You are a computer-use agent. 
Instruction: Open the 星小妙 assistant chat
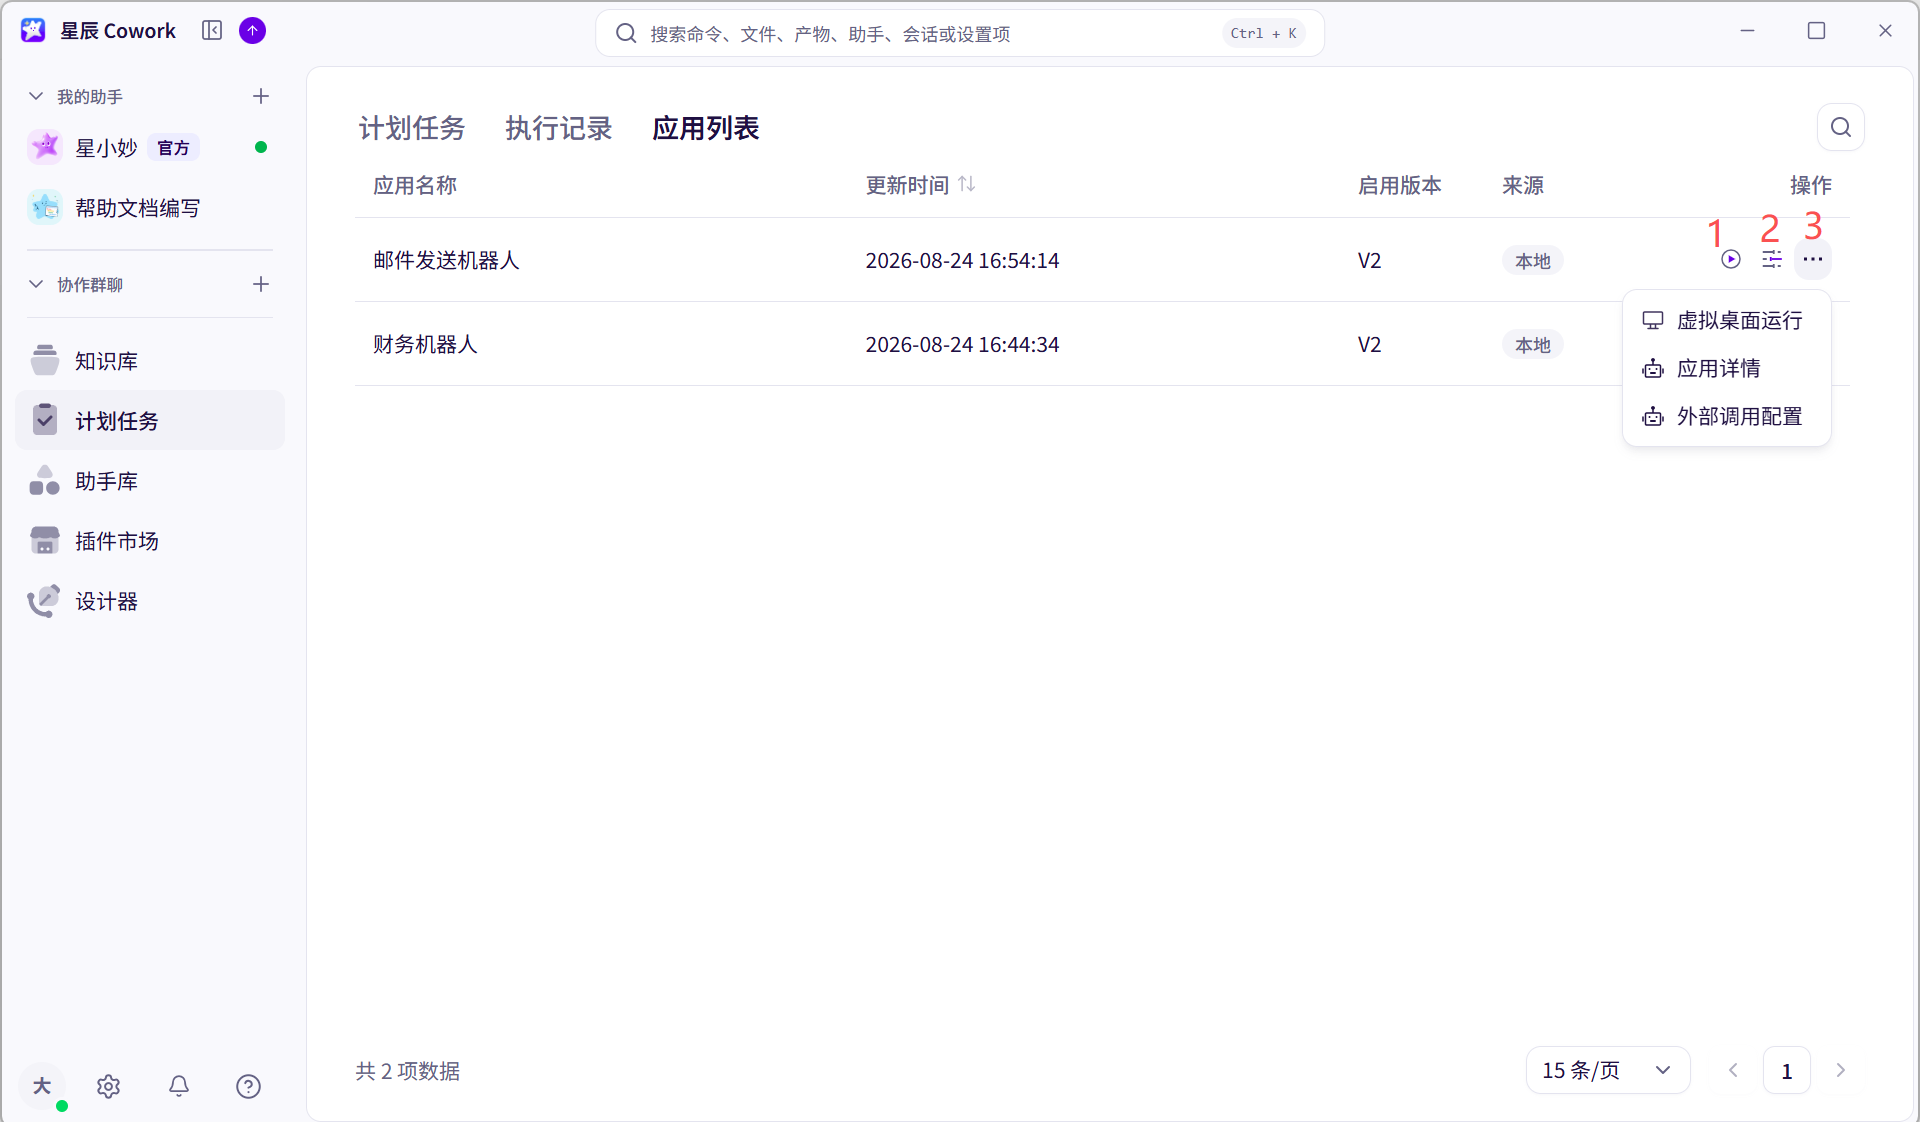150,148
